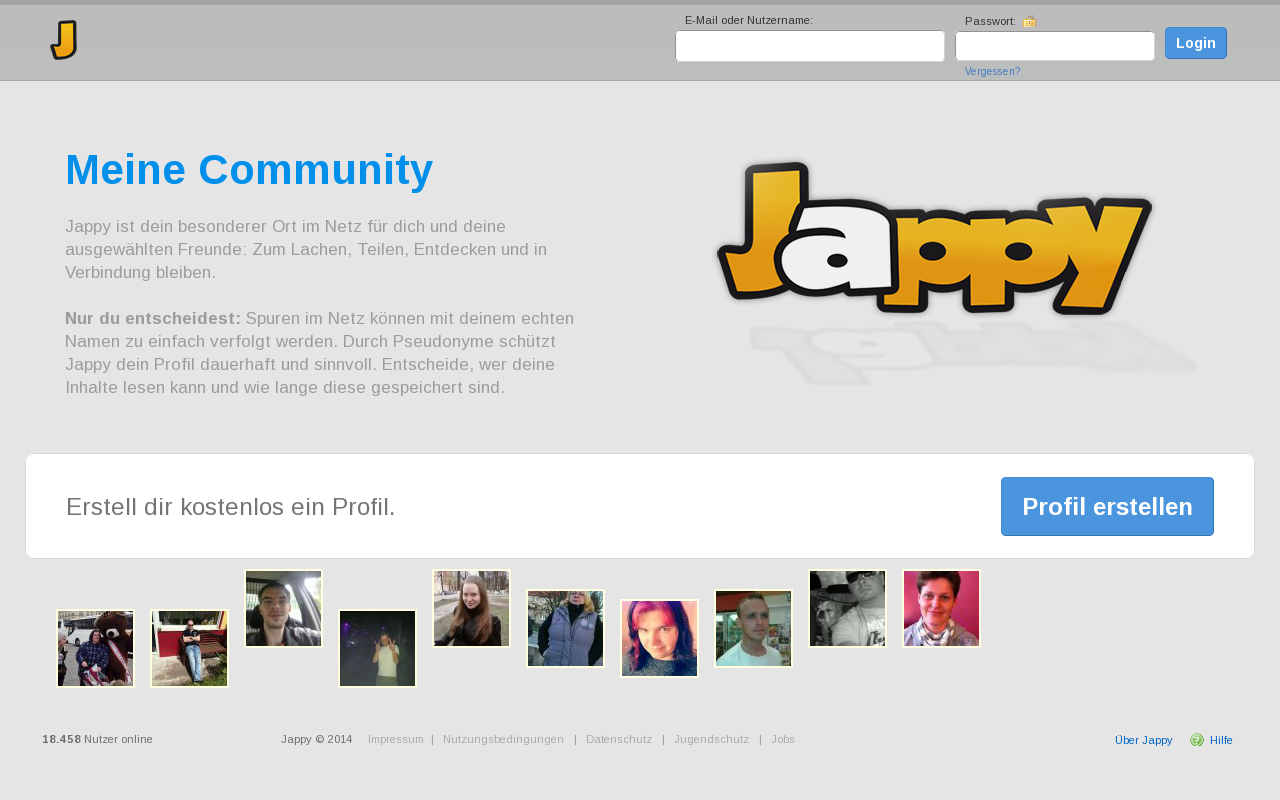Click the 18.458 Nutzer online counter
1280x800 pixels.
coord(97,740)
